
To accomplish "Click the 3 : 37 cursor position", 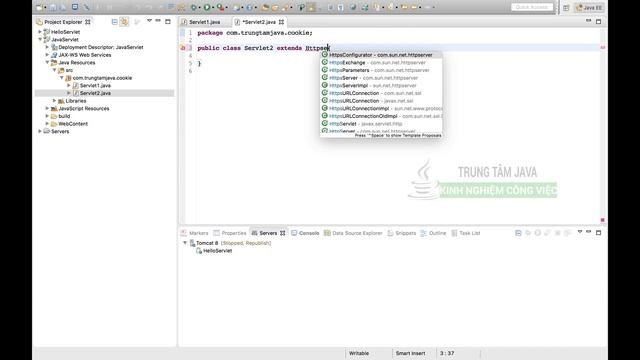I will click(x=447, y=353).
